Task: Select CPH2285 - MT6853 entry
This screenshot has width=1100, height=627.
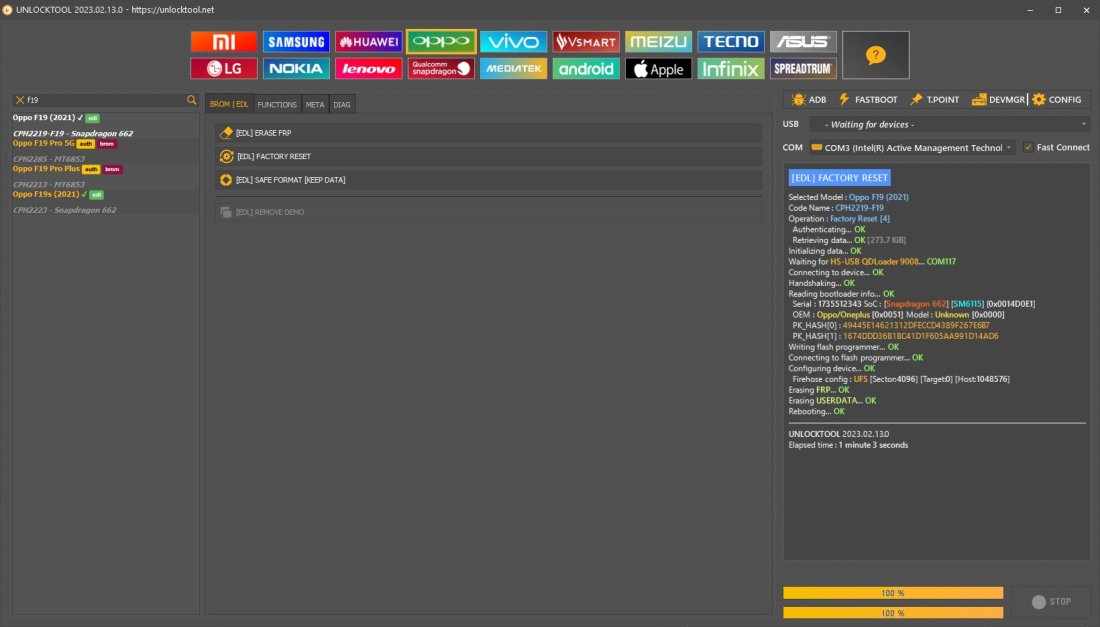Action: (x=48, y=159)
